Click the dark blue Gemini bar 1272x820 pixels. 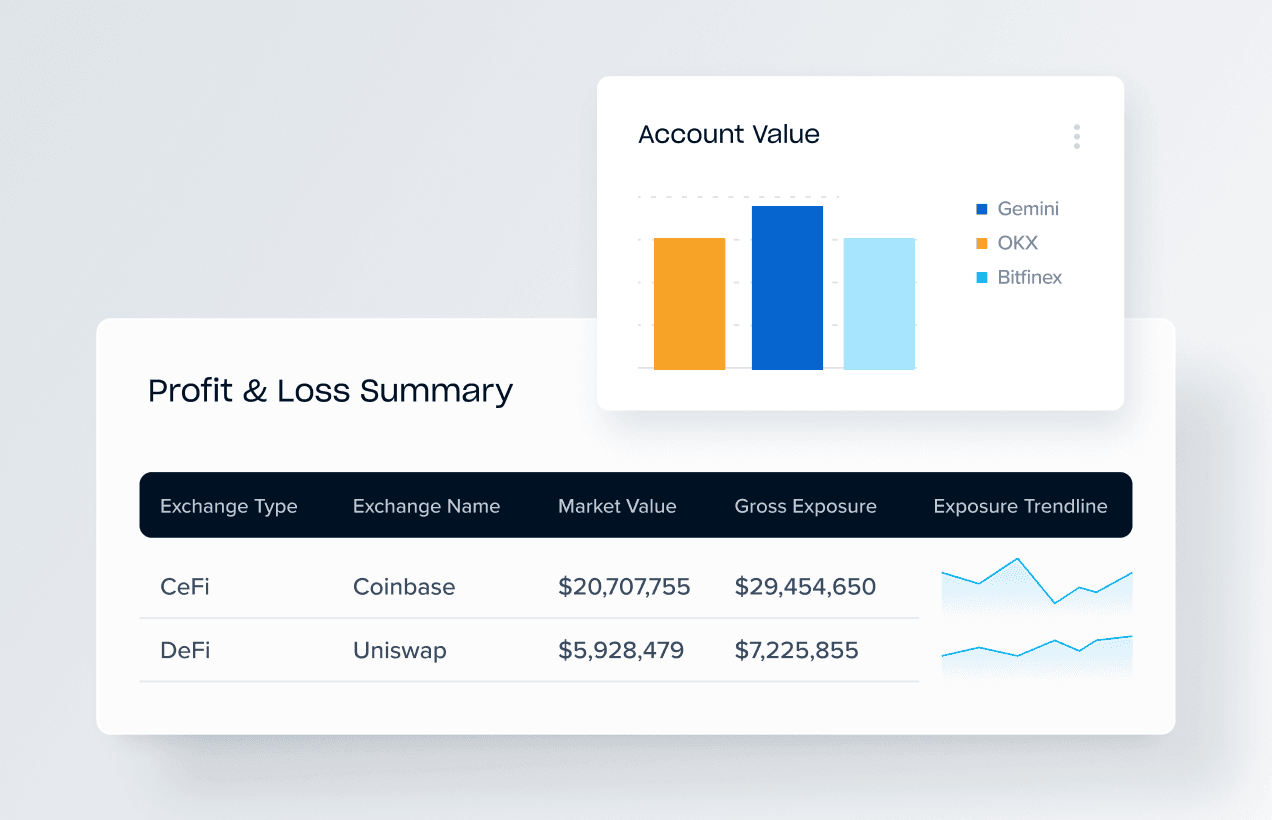click(787, 287)
